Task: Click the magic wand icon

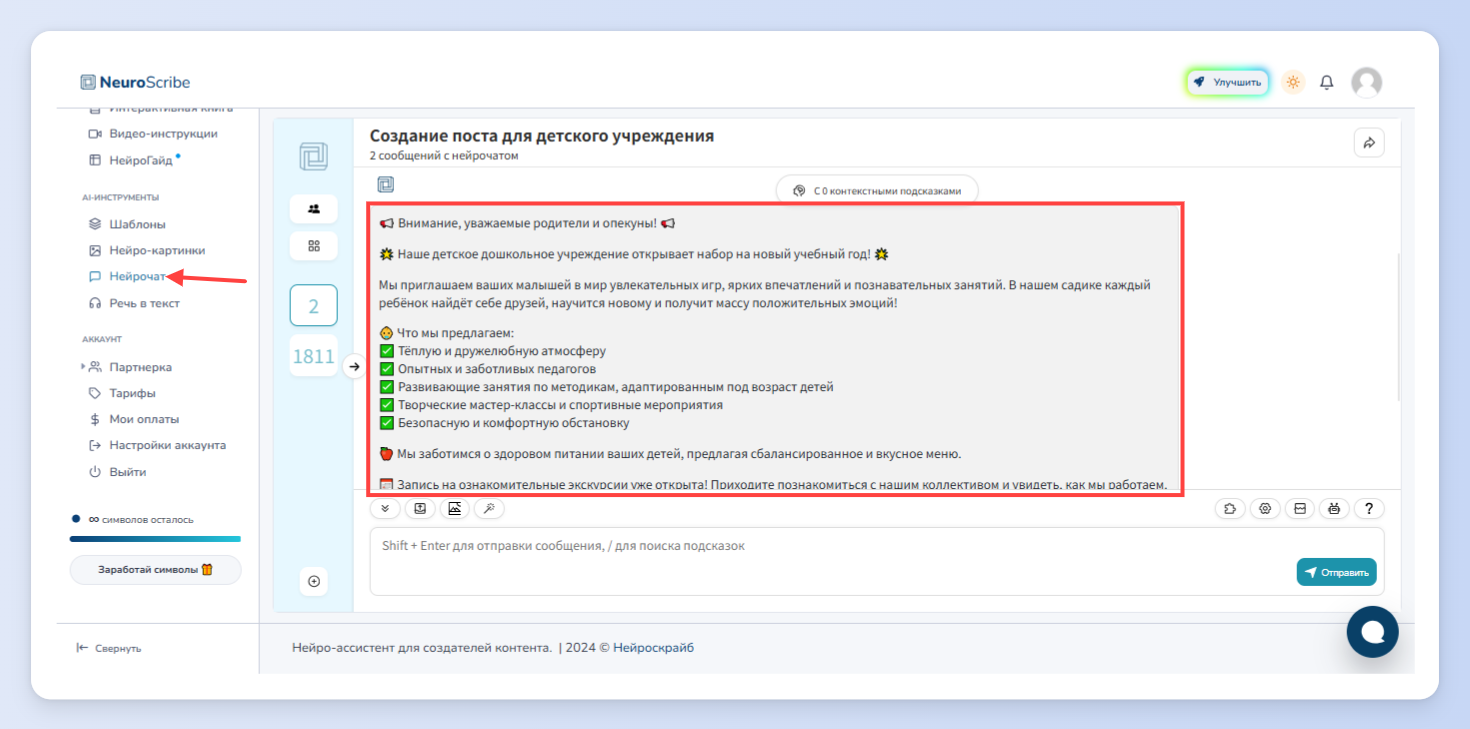Action: (489, 509)
